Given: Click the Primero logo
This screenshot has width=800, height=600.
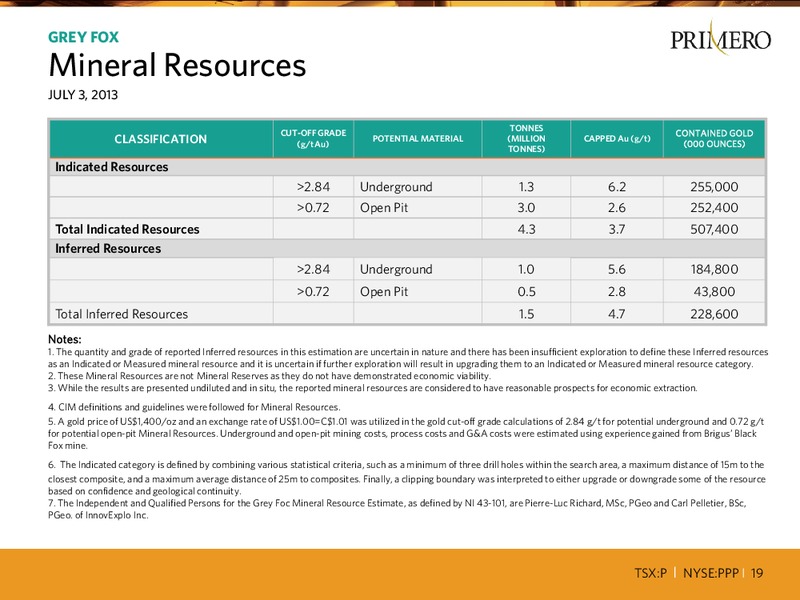Looking at the screenshot, I should [720, 38].
